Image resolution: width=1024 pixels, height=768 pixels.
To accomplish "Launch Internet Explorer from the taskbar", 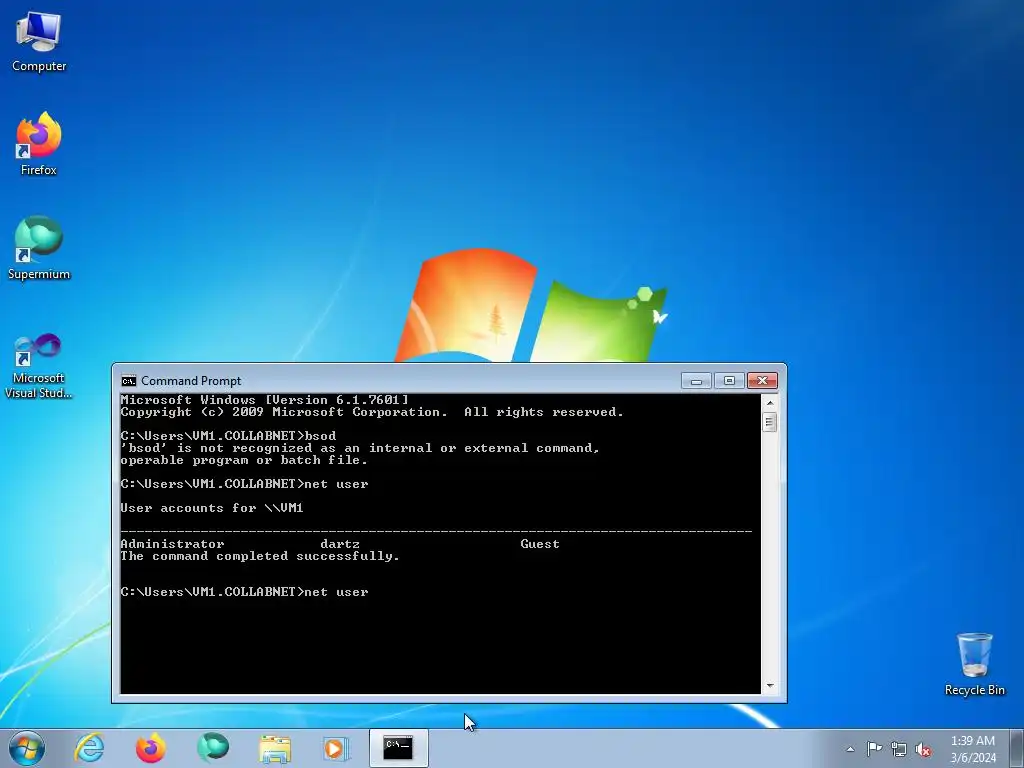I will [x=89, y=748].
